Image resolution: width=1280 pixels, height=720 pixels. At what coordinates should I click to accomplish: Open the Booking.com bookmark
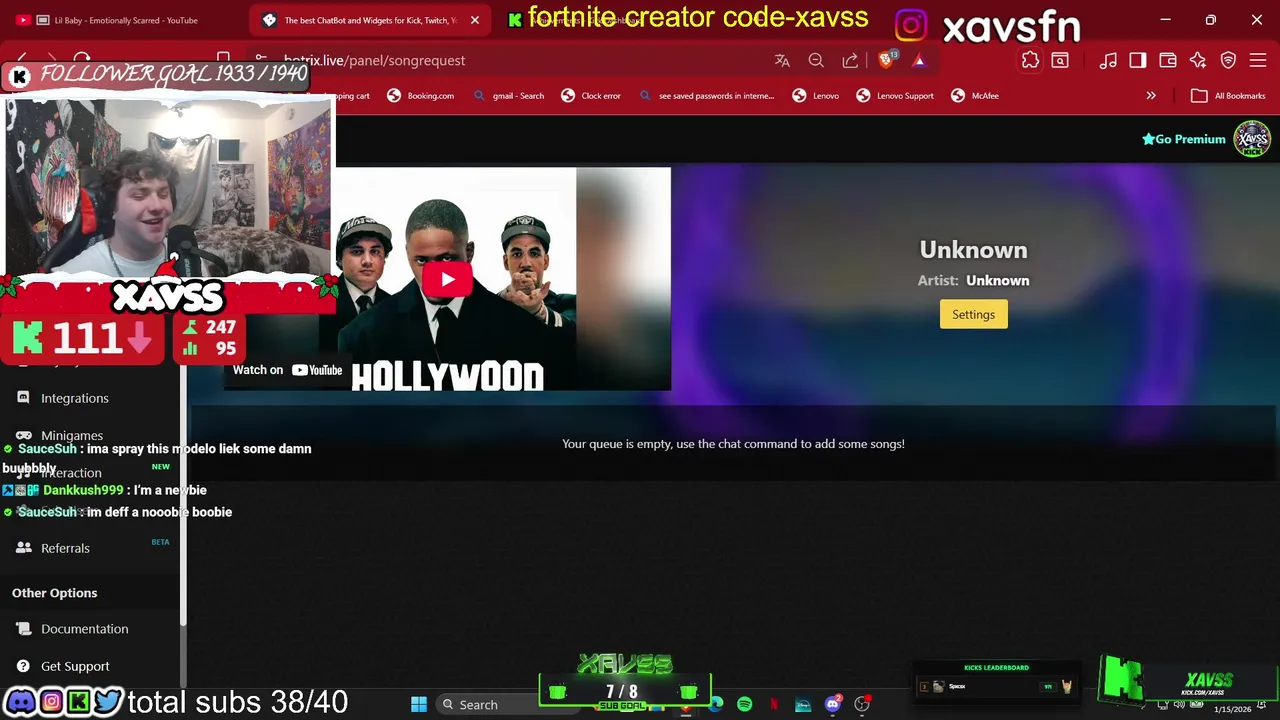[x=421, y=96]
